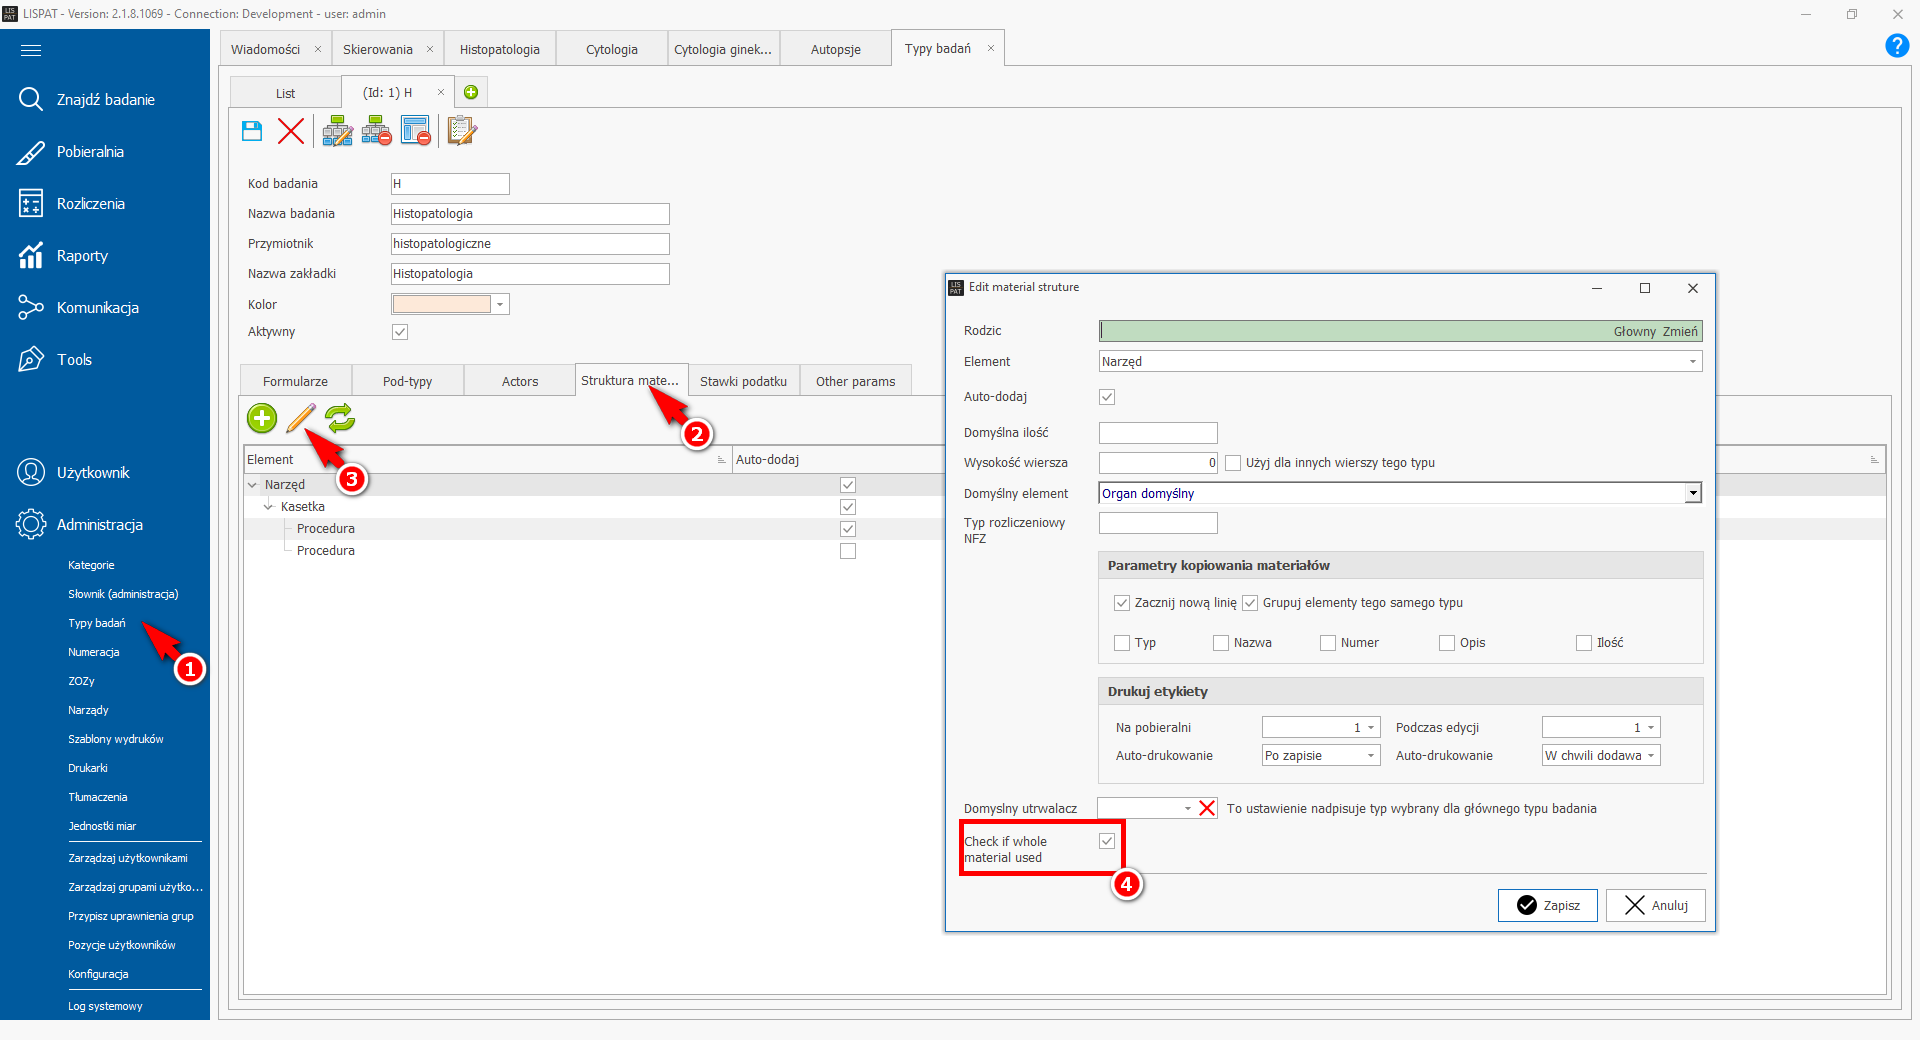Click the red X delete icon in toolbar
Screen dimensions: 1920x1040
tap(291, 131)
